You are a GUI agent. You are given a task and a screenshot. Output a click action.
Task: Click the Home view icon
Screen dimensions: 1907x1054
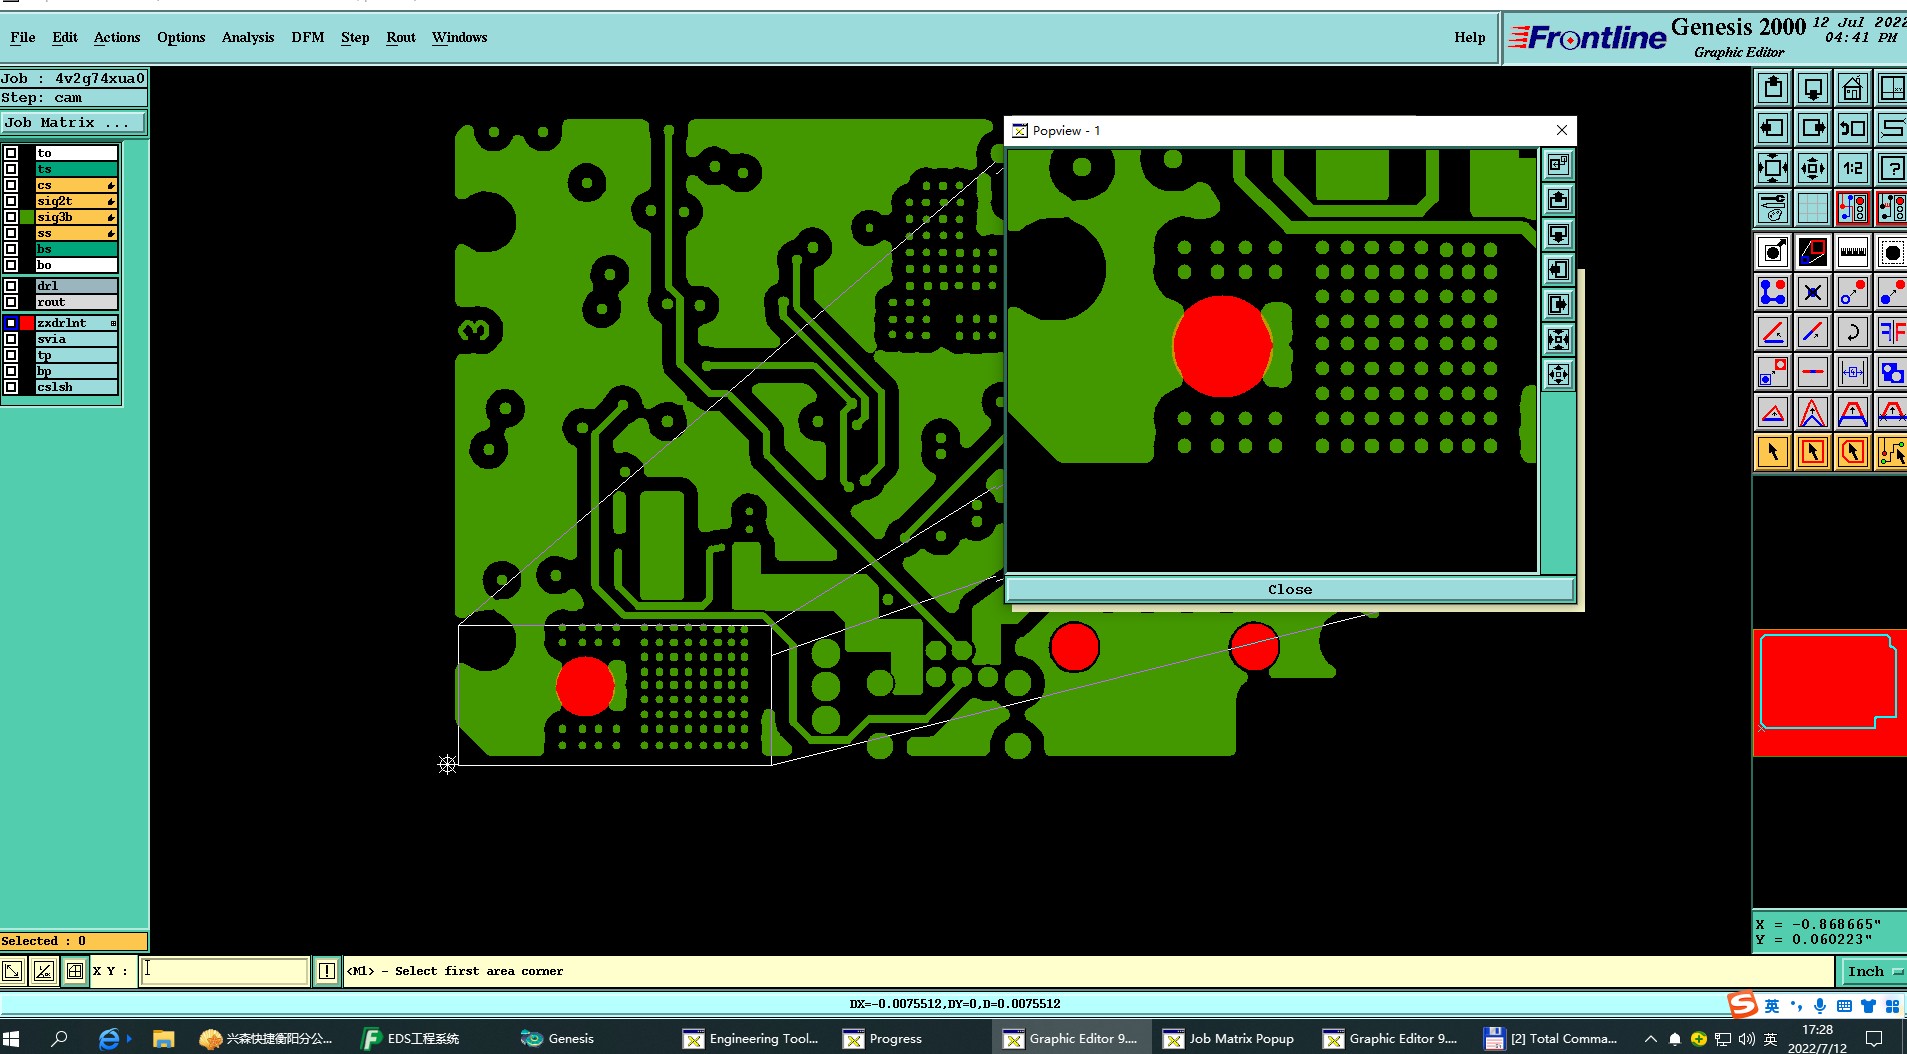point(1852,88)
